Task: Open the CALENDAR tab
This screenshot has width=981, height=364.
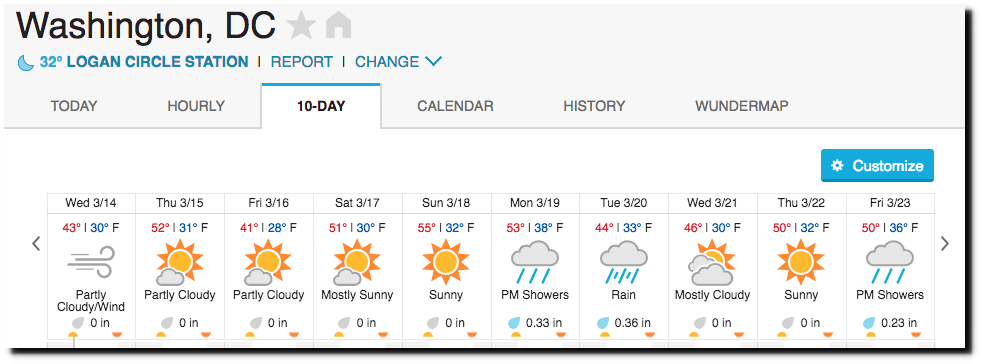Action: (x=455, y=106)
